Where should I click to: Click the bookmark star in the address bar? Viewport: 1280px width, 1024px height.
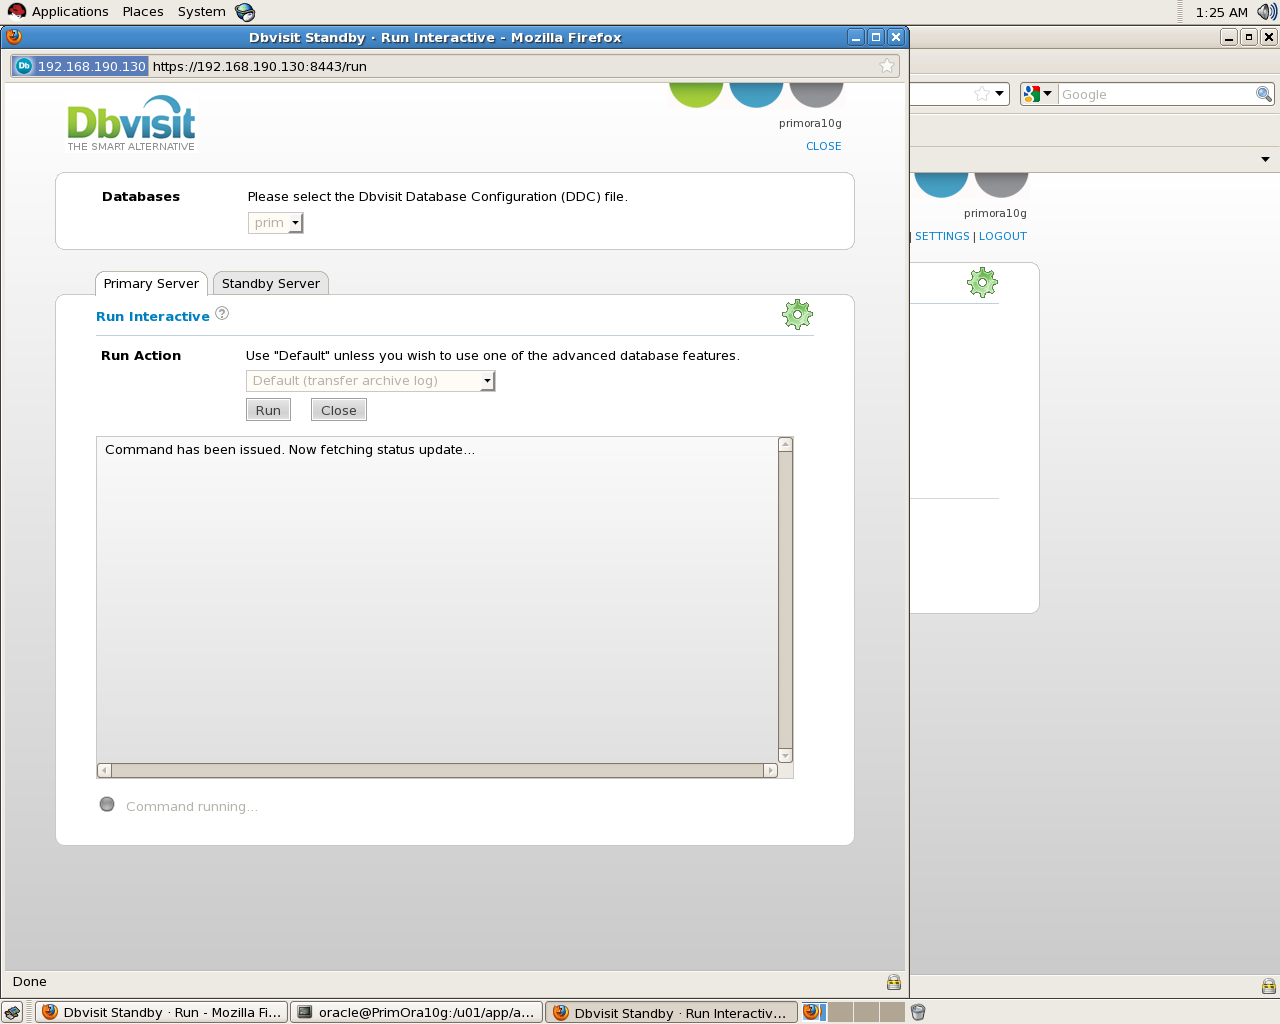coord(886,66)
